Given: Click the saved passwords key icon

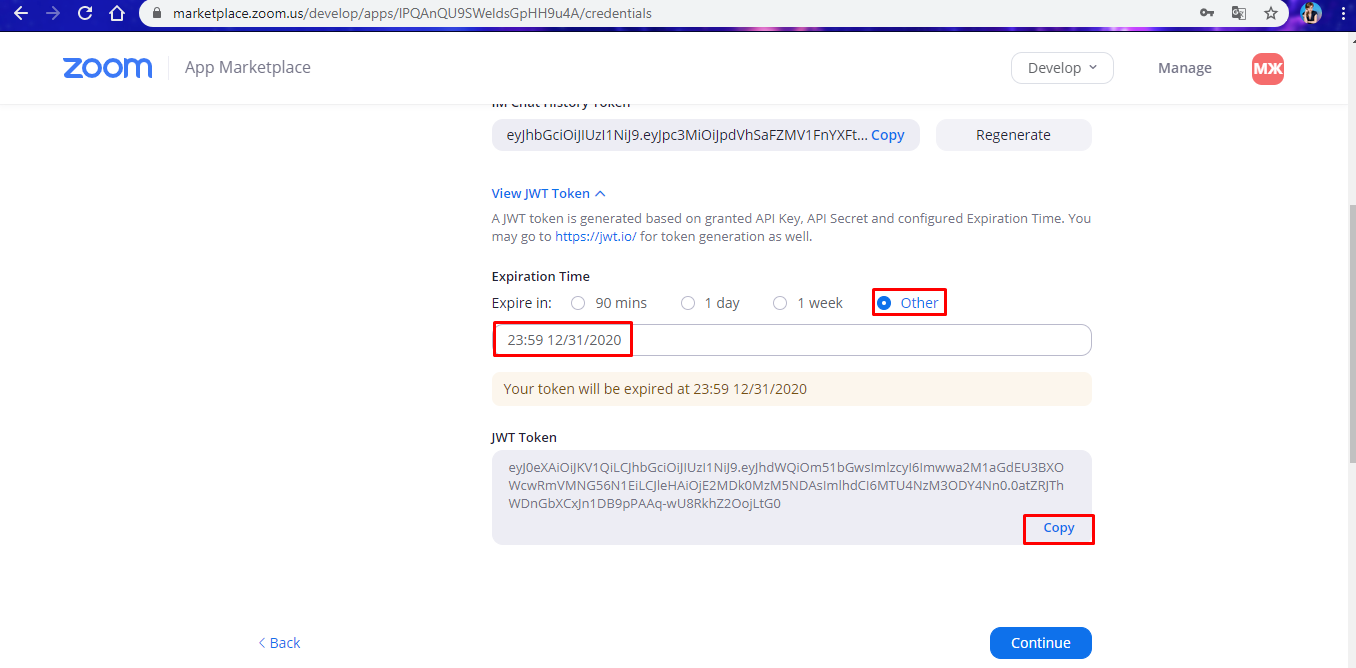Looking at the screenshot, I should [1207, 14].
